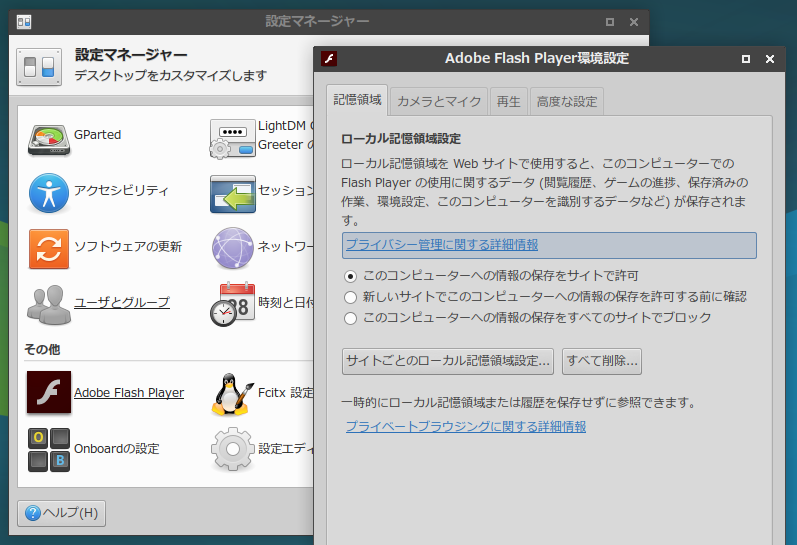Click the Flash logo in Adobe Flash Player title bar

(329, 58)
